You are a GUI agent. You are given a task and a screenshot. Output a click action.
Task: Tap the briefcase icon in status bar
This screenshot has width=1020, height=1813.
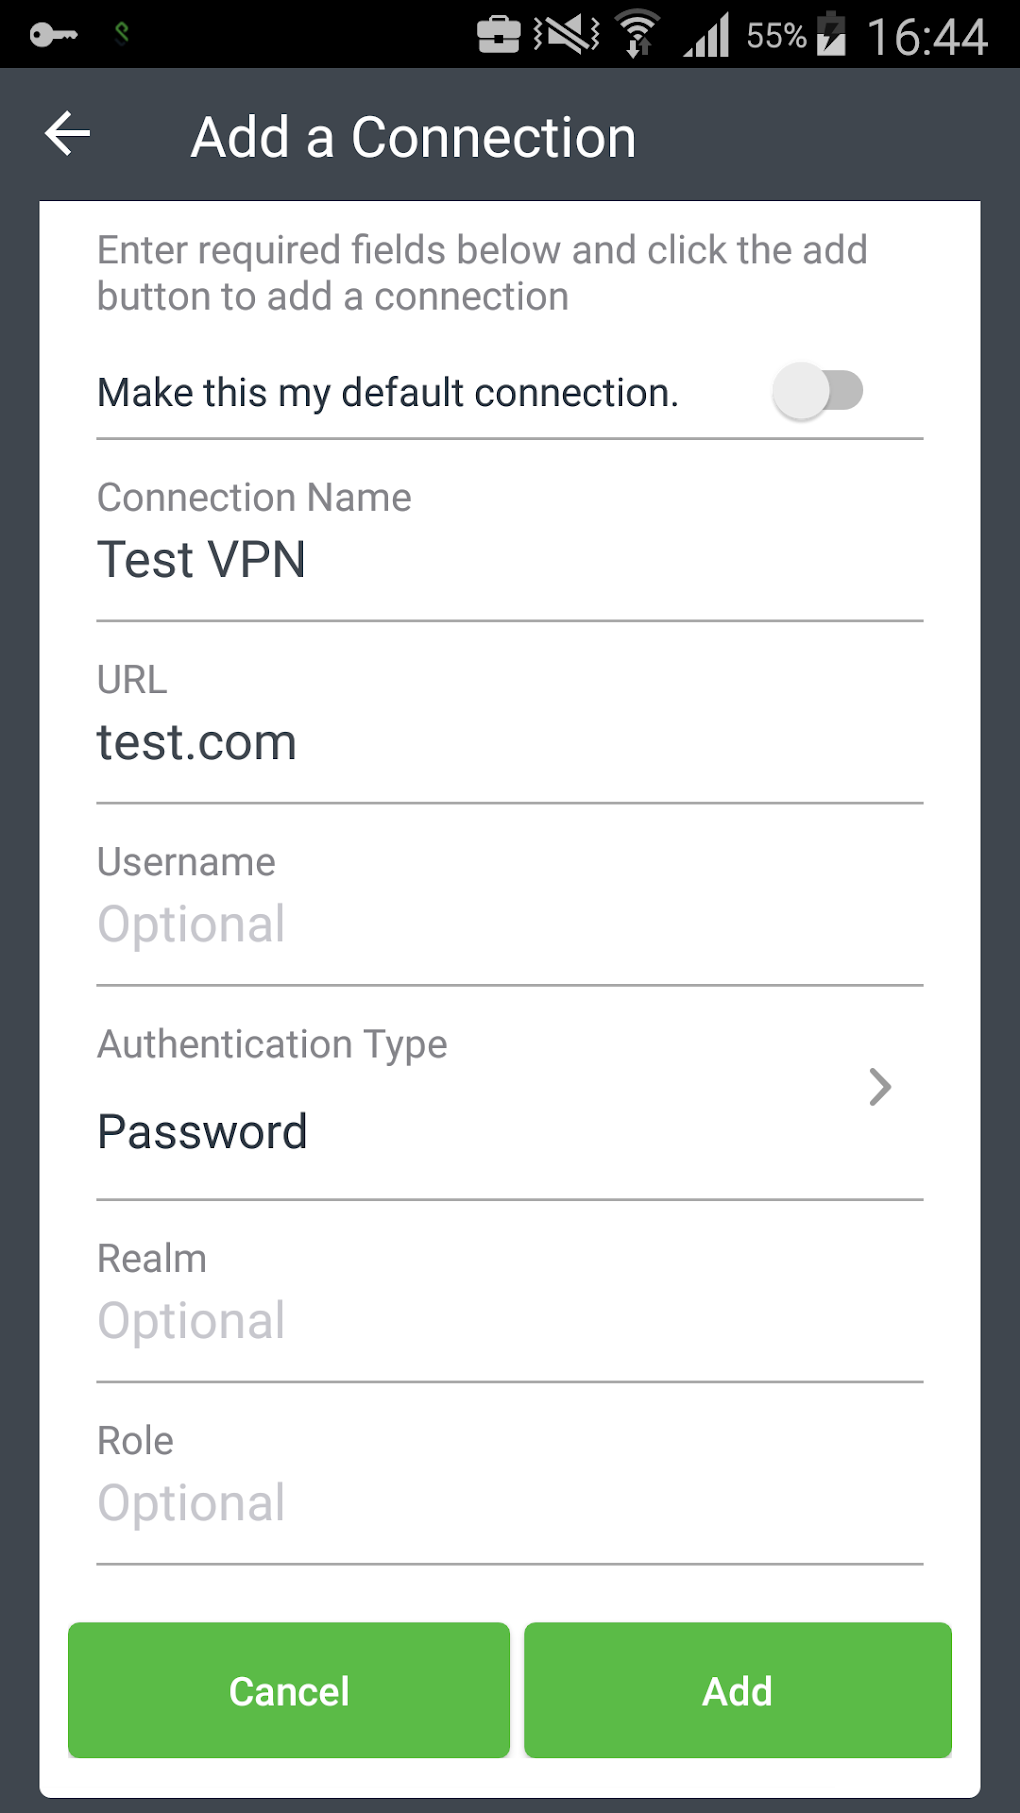[498, 35]
